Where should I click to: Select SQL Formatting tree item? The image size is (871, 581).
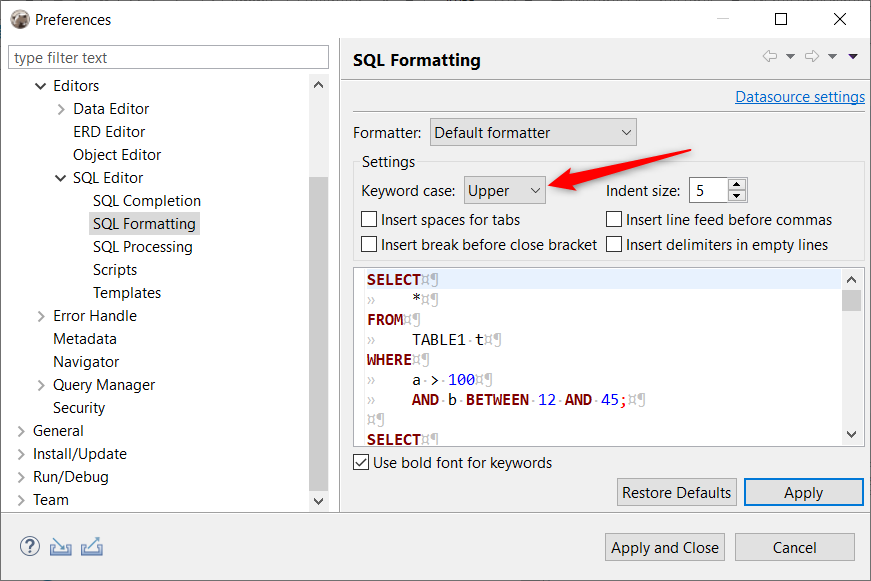tap(144, 223)
